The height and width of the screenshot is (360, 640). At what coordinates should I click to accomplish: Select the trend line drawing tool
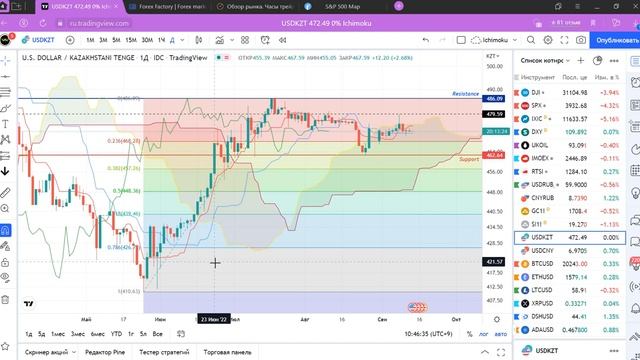5,76
